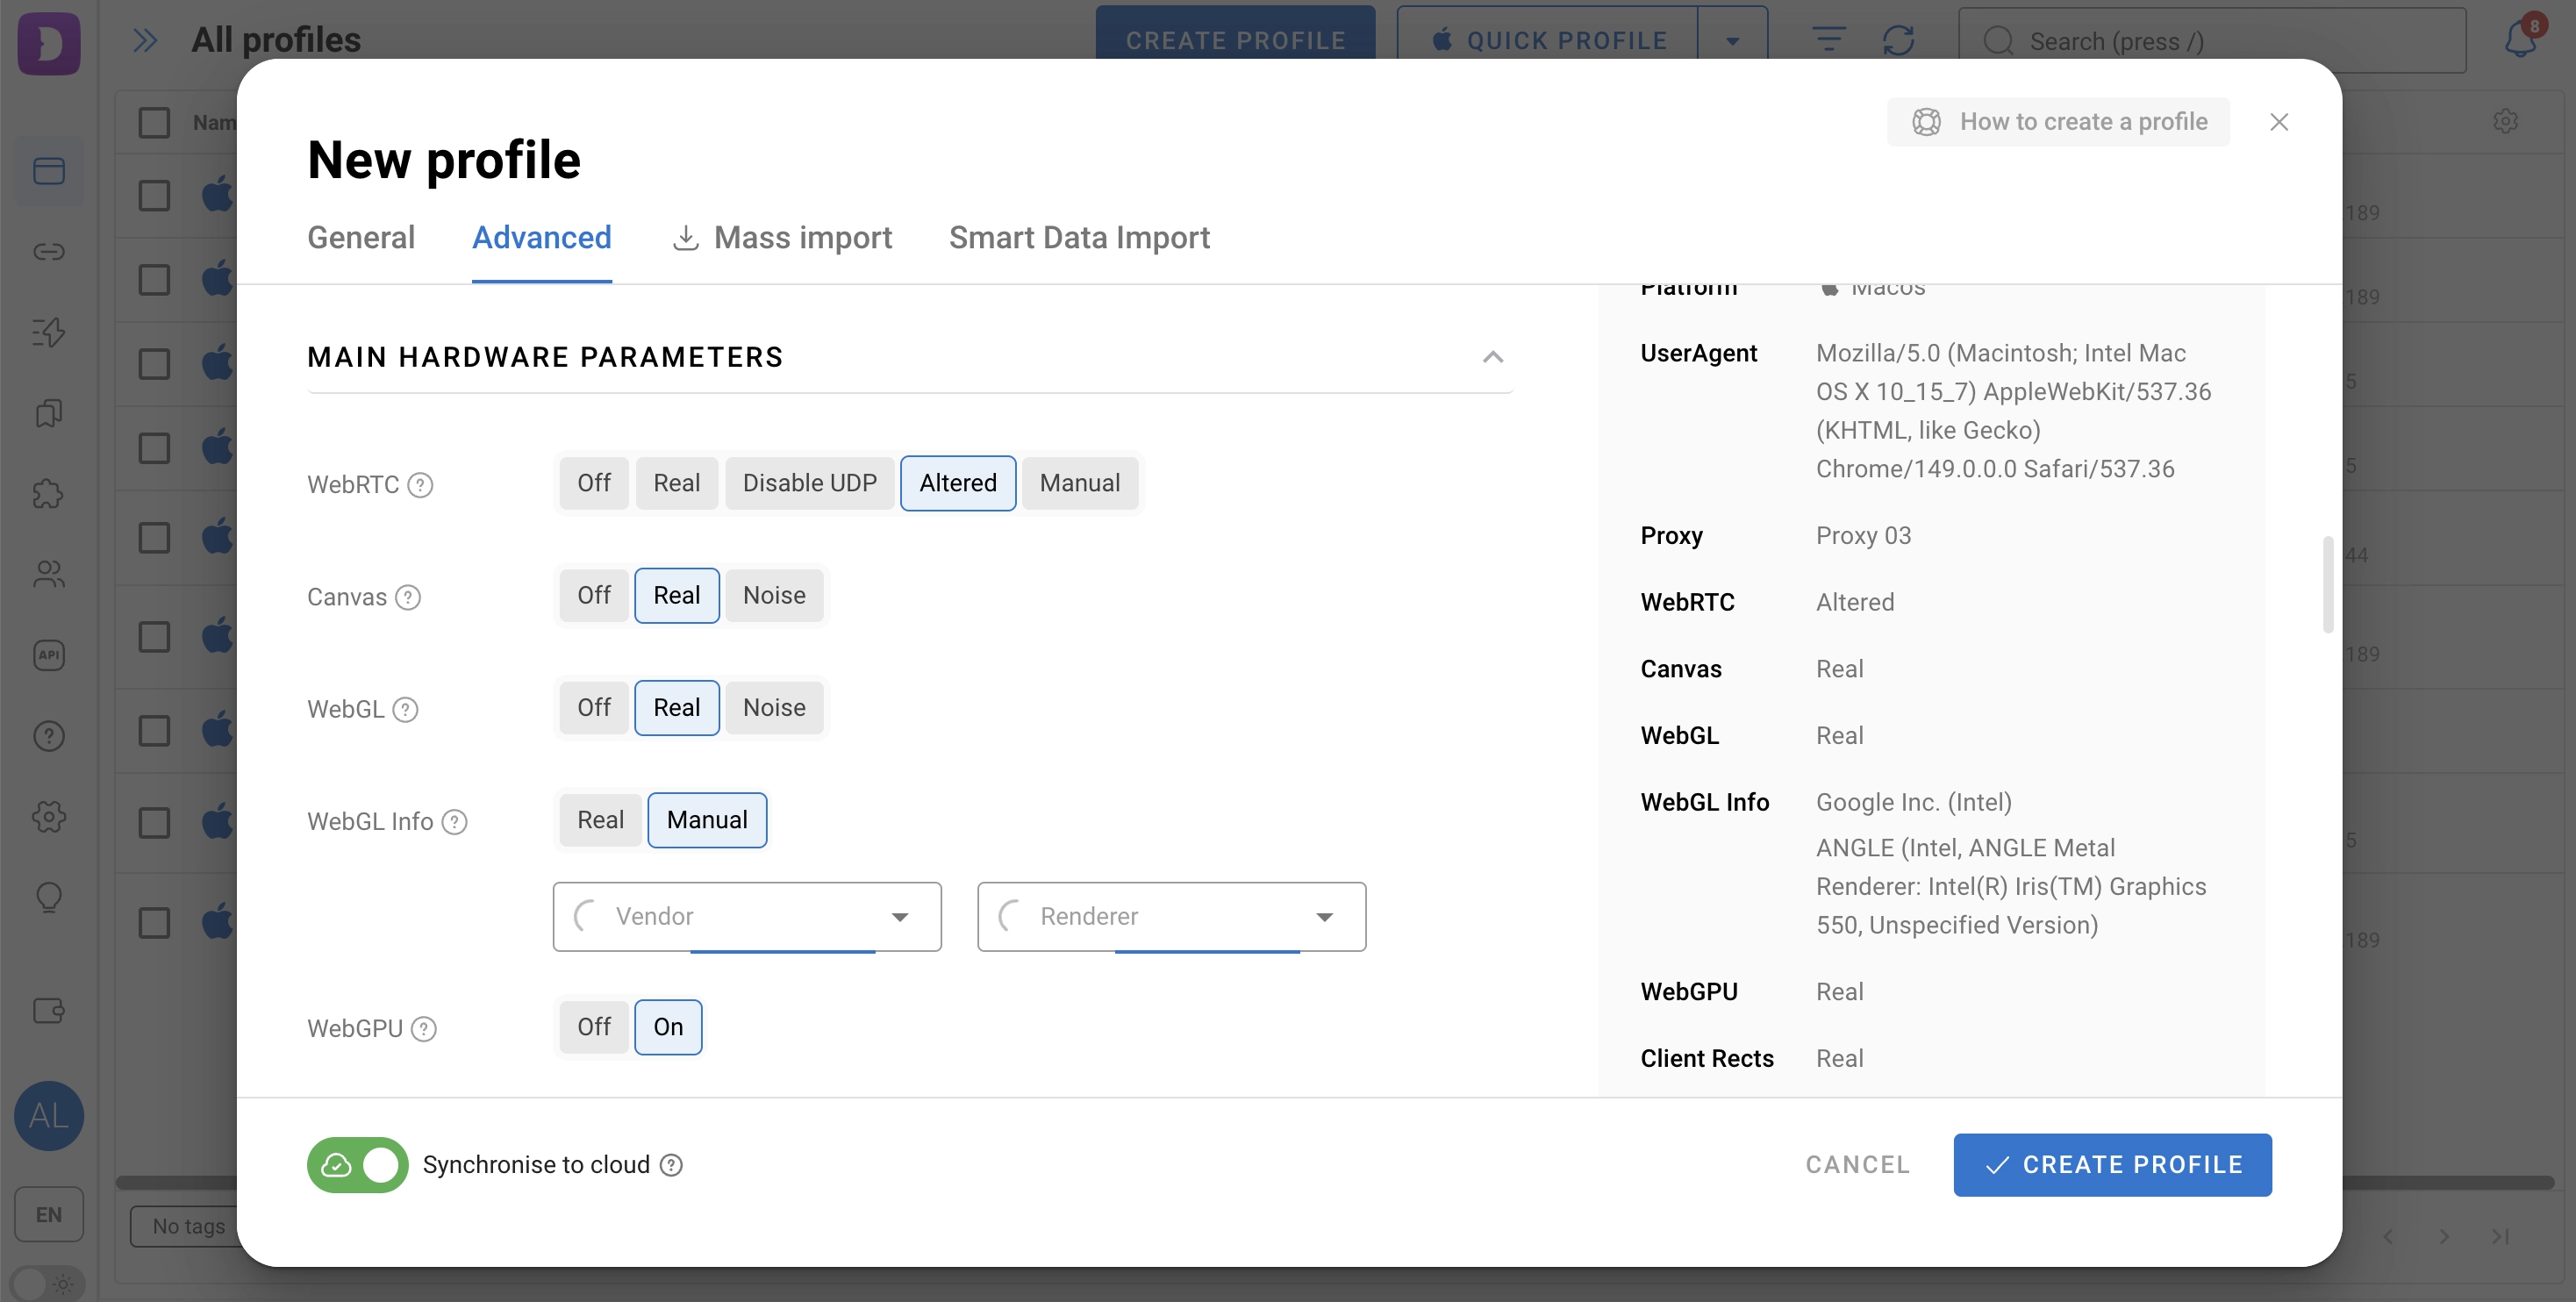The image size is (2576, 1302).
Task: Turn WebGPU Off
Action: coord(593,1027)
